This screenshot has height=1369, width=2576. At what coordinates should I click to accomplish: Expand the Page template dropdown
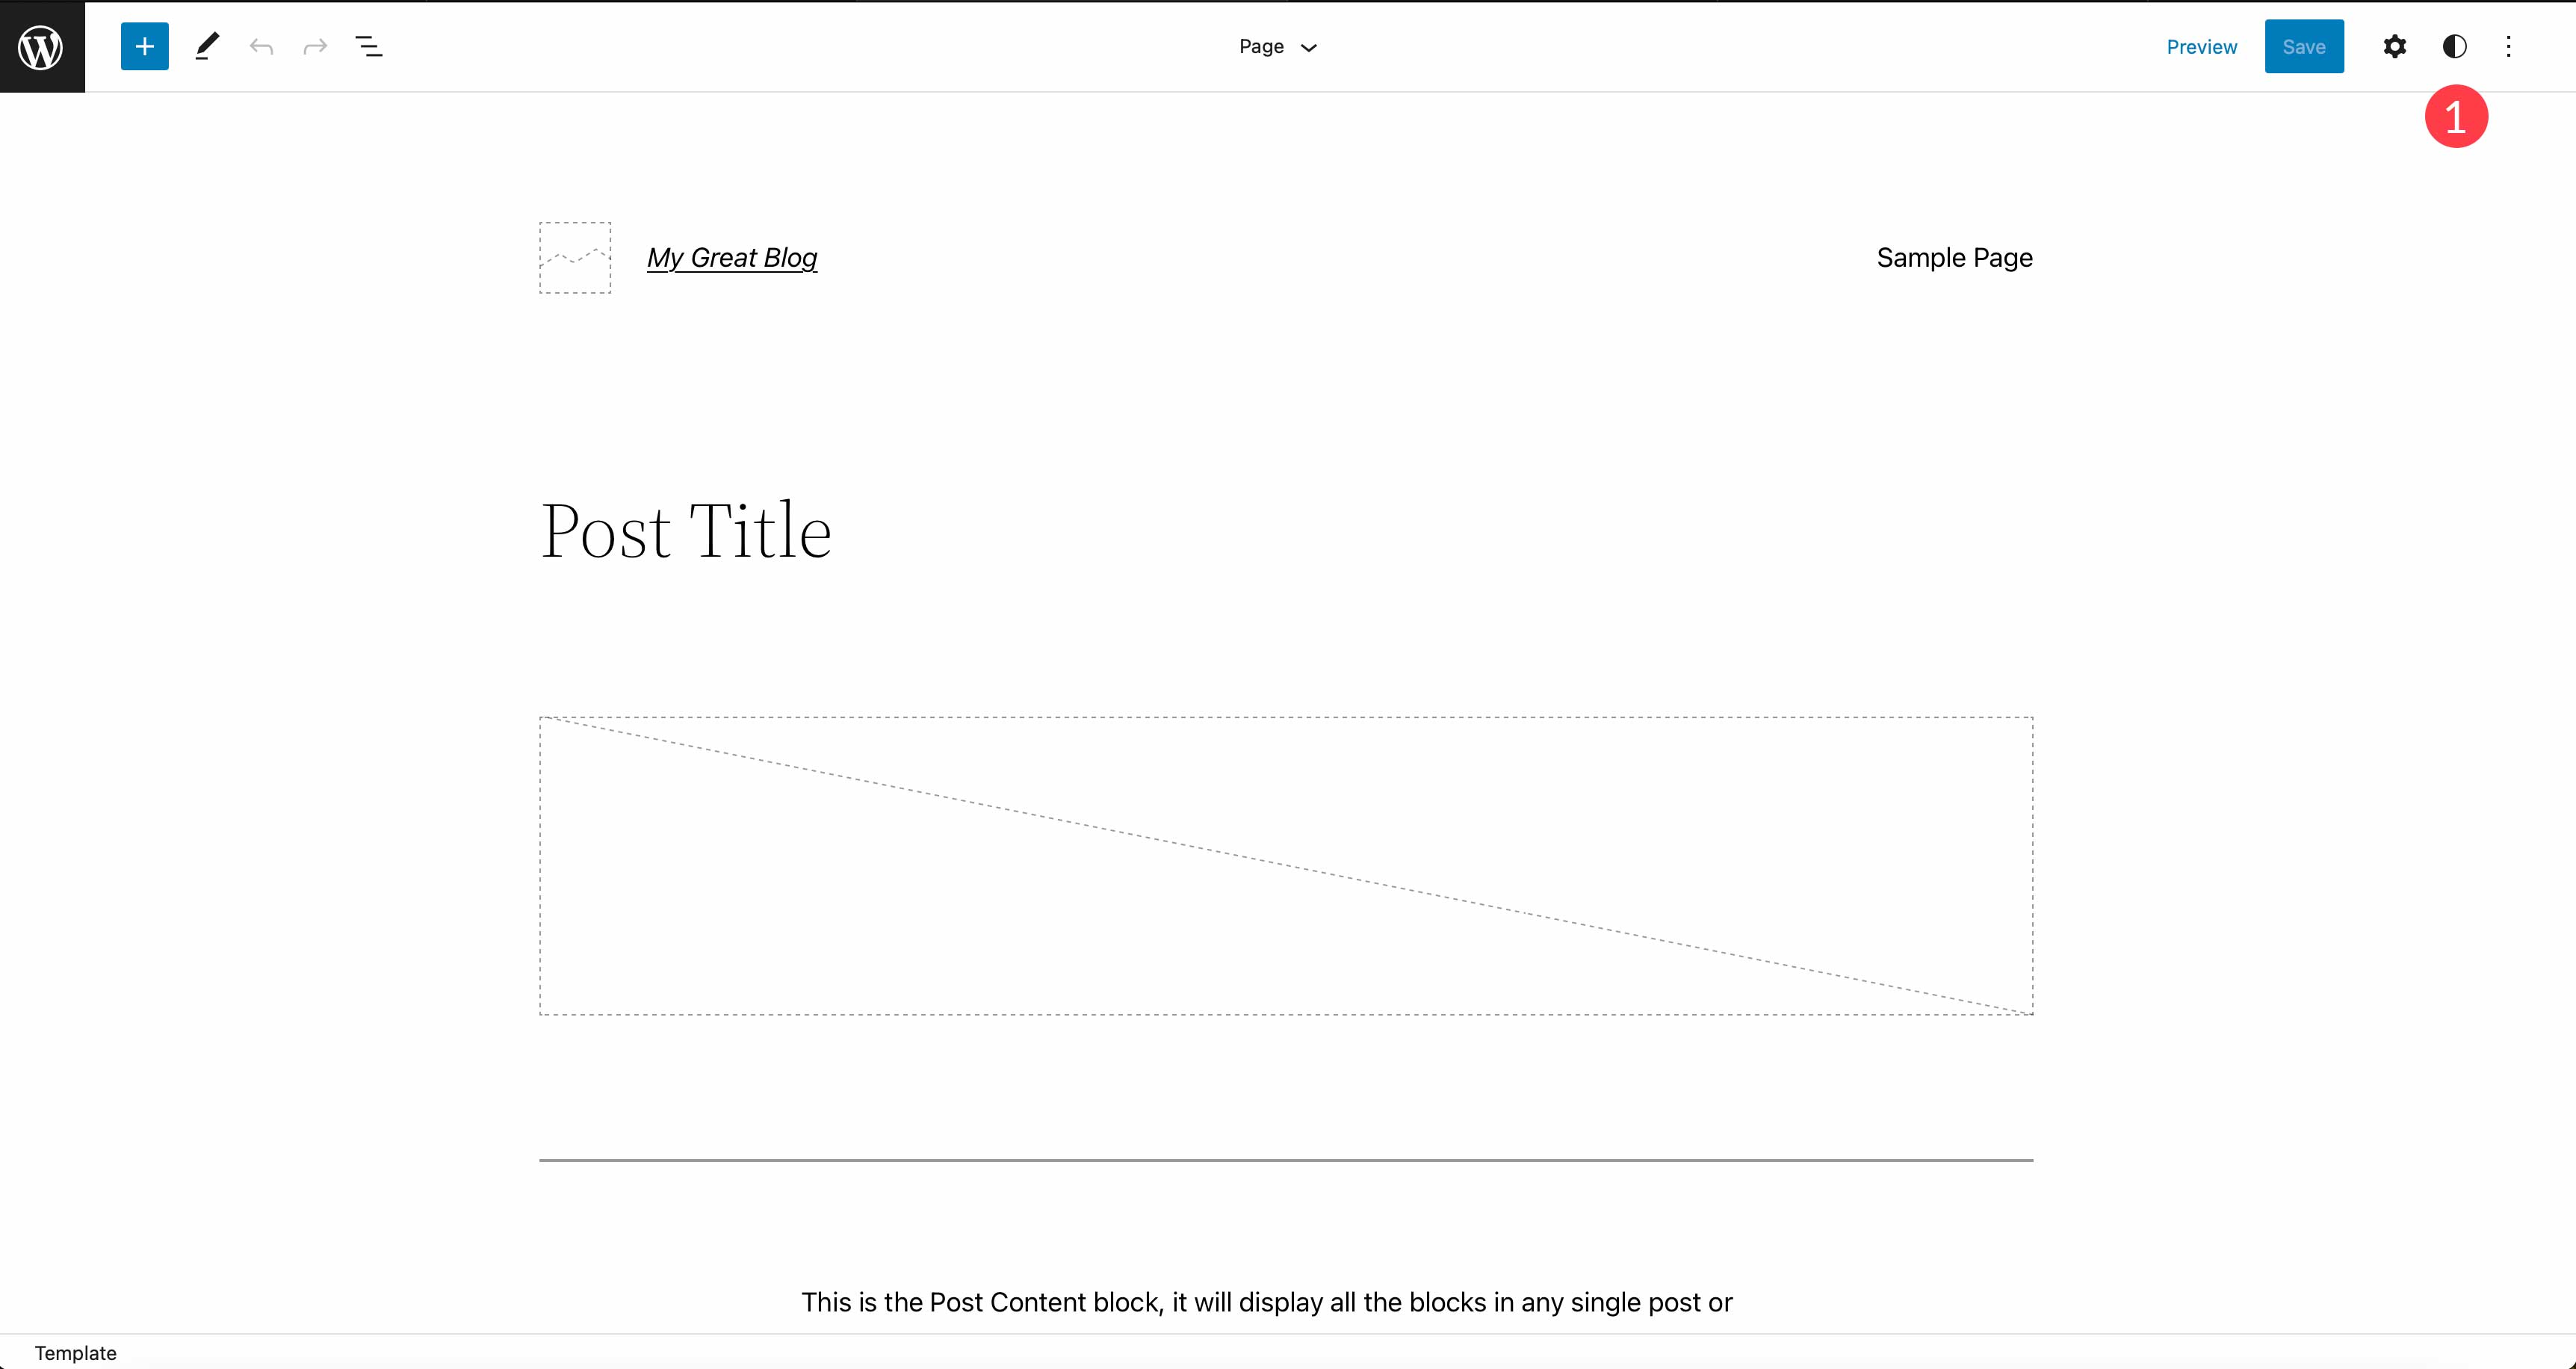(1277, 46)
